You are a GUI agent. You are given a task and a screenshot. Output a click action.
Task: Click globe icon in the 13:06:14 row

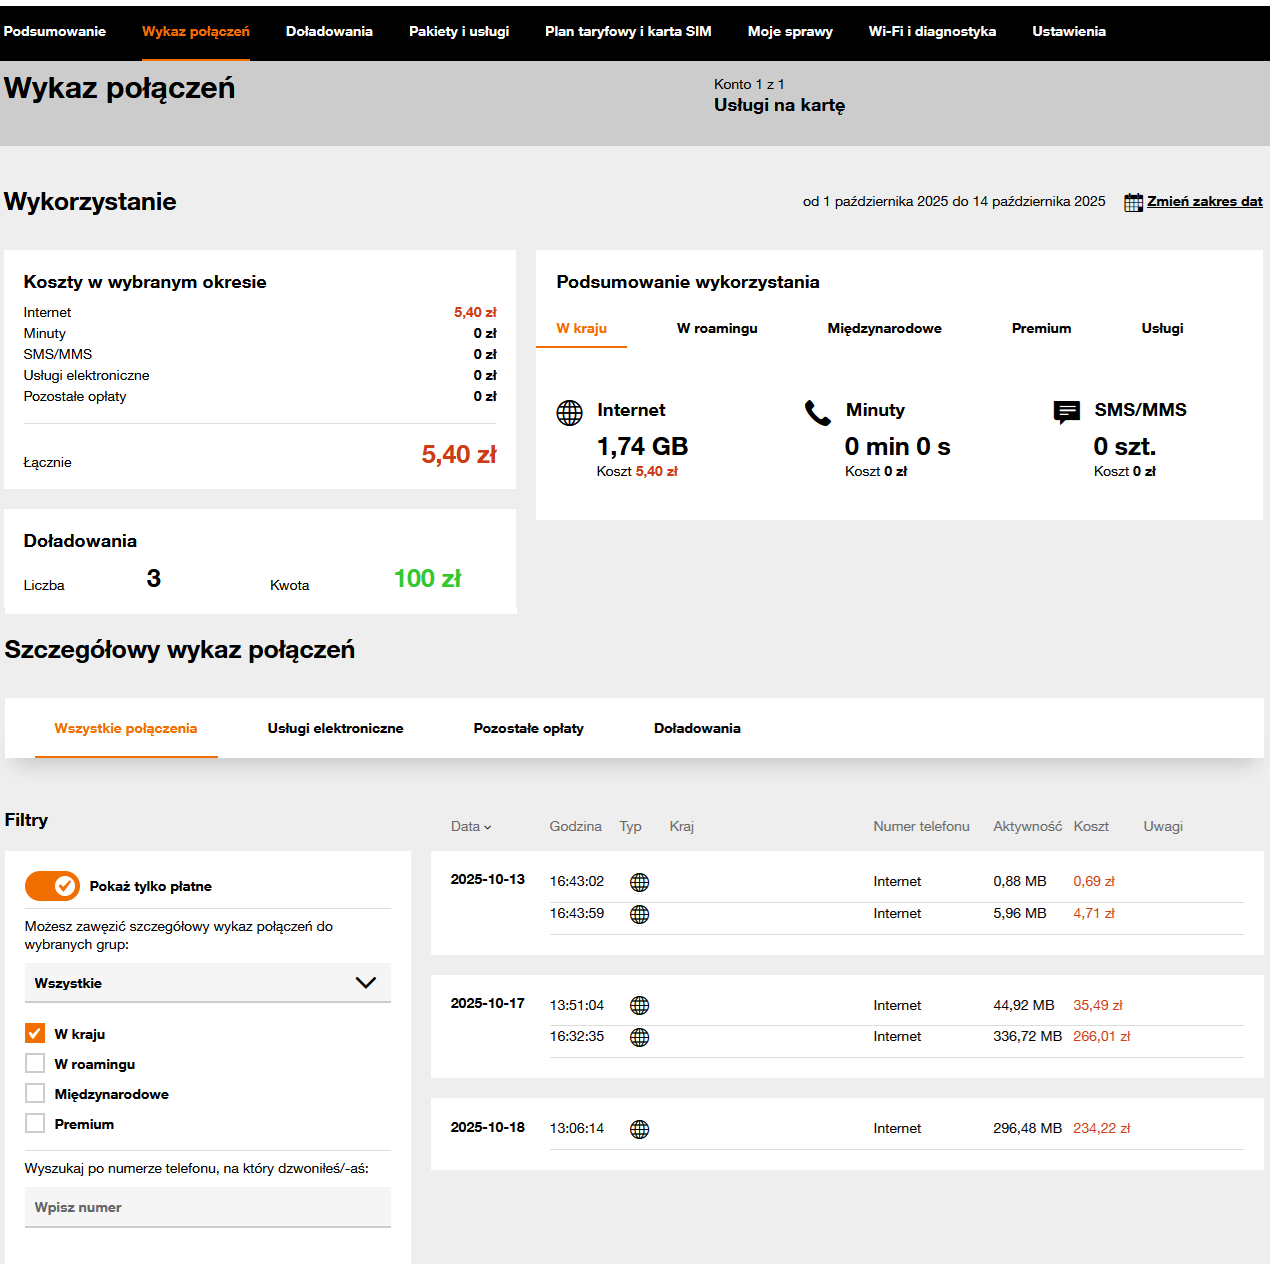pos(640,1129)
